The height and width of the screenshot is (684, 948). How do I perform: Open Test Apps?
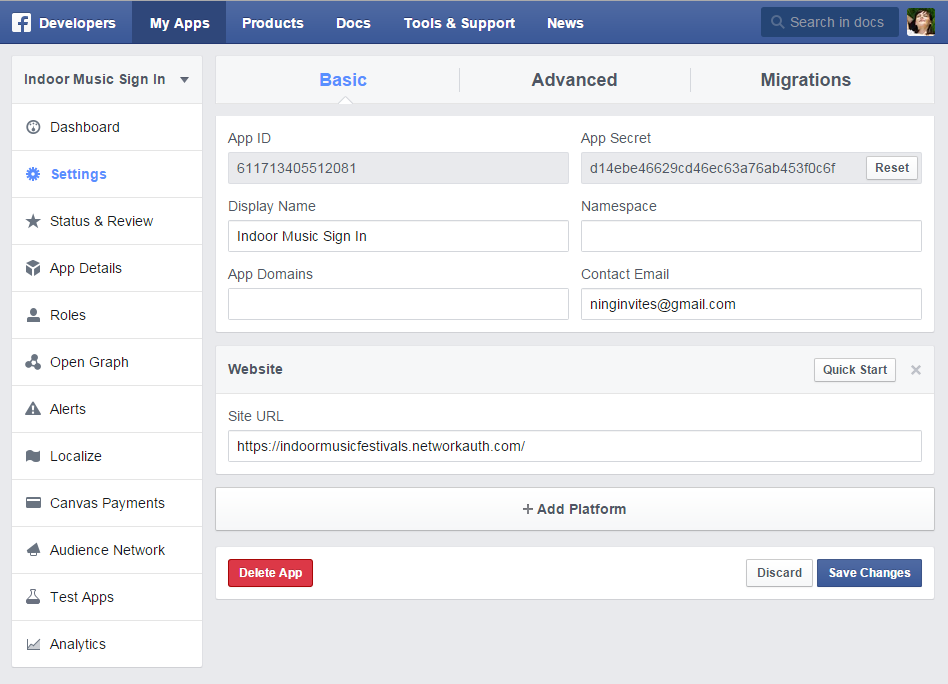coord(107,597)
